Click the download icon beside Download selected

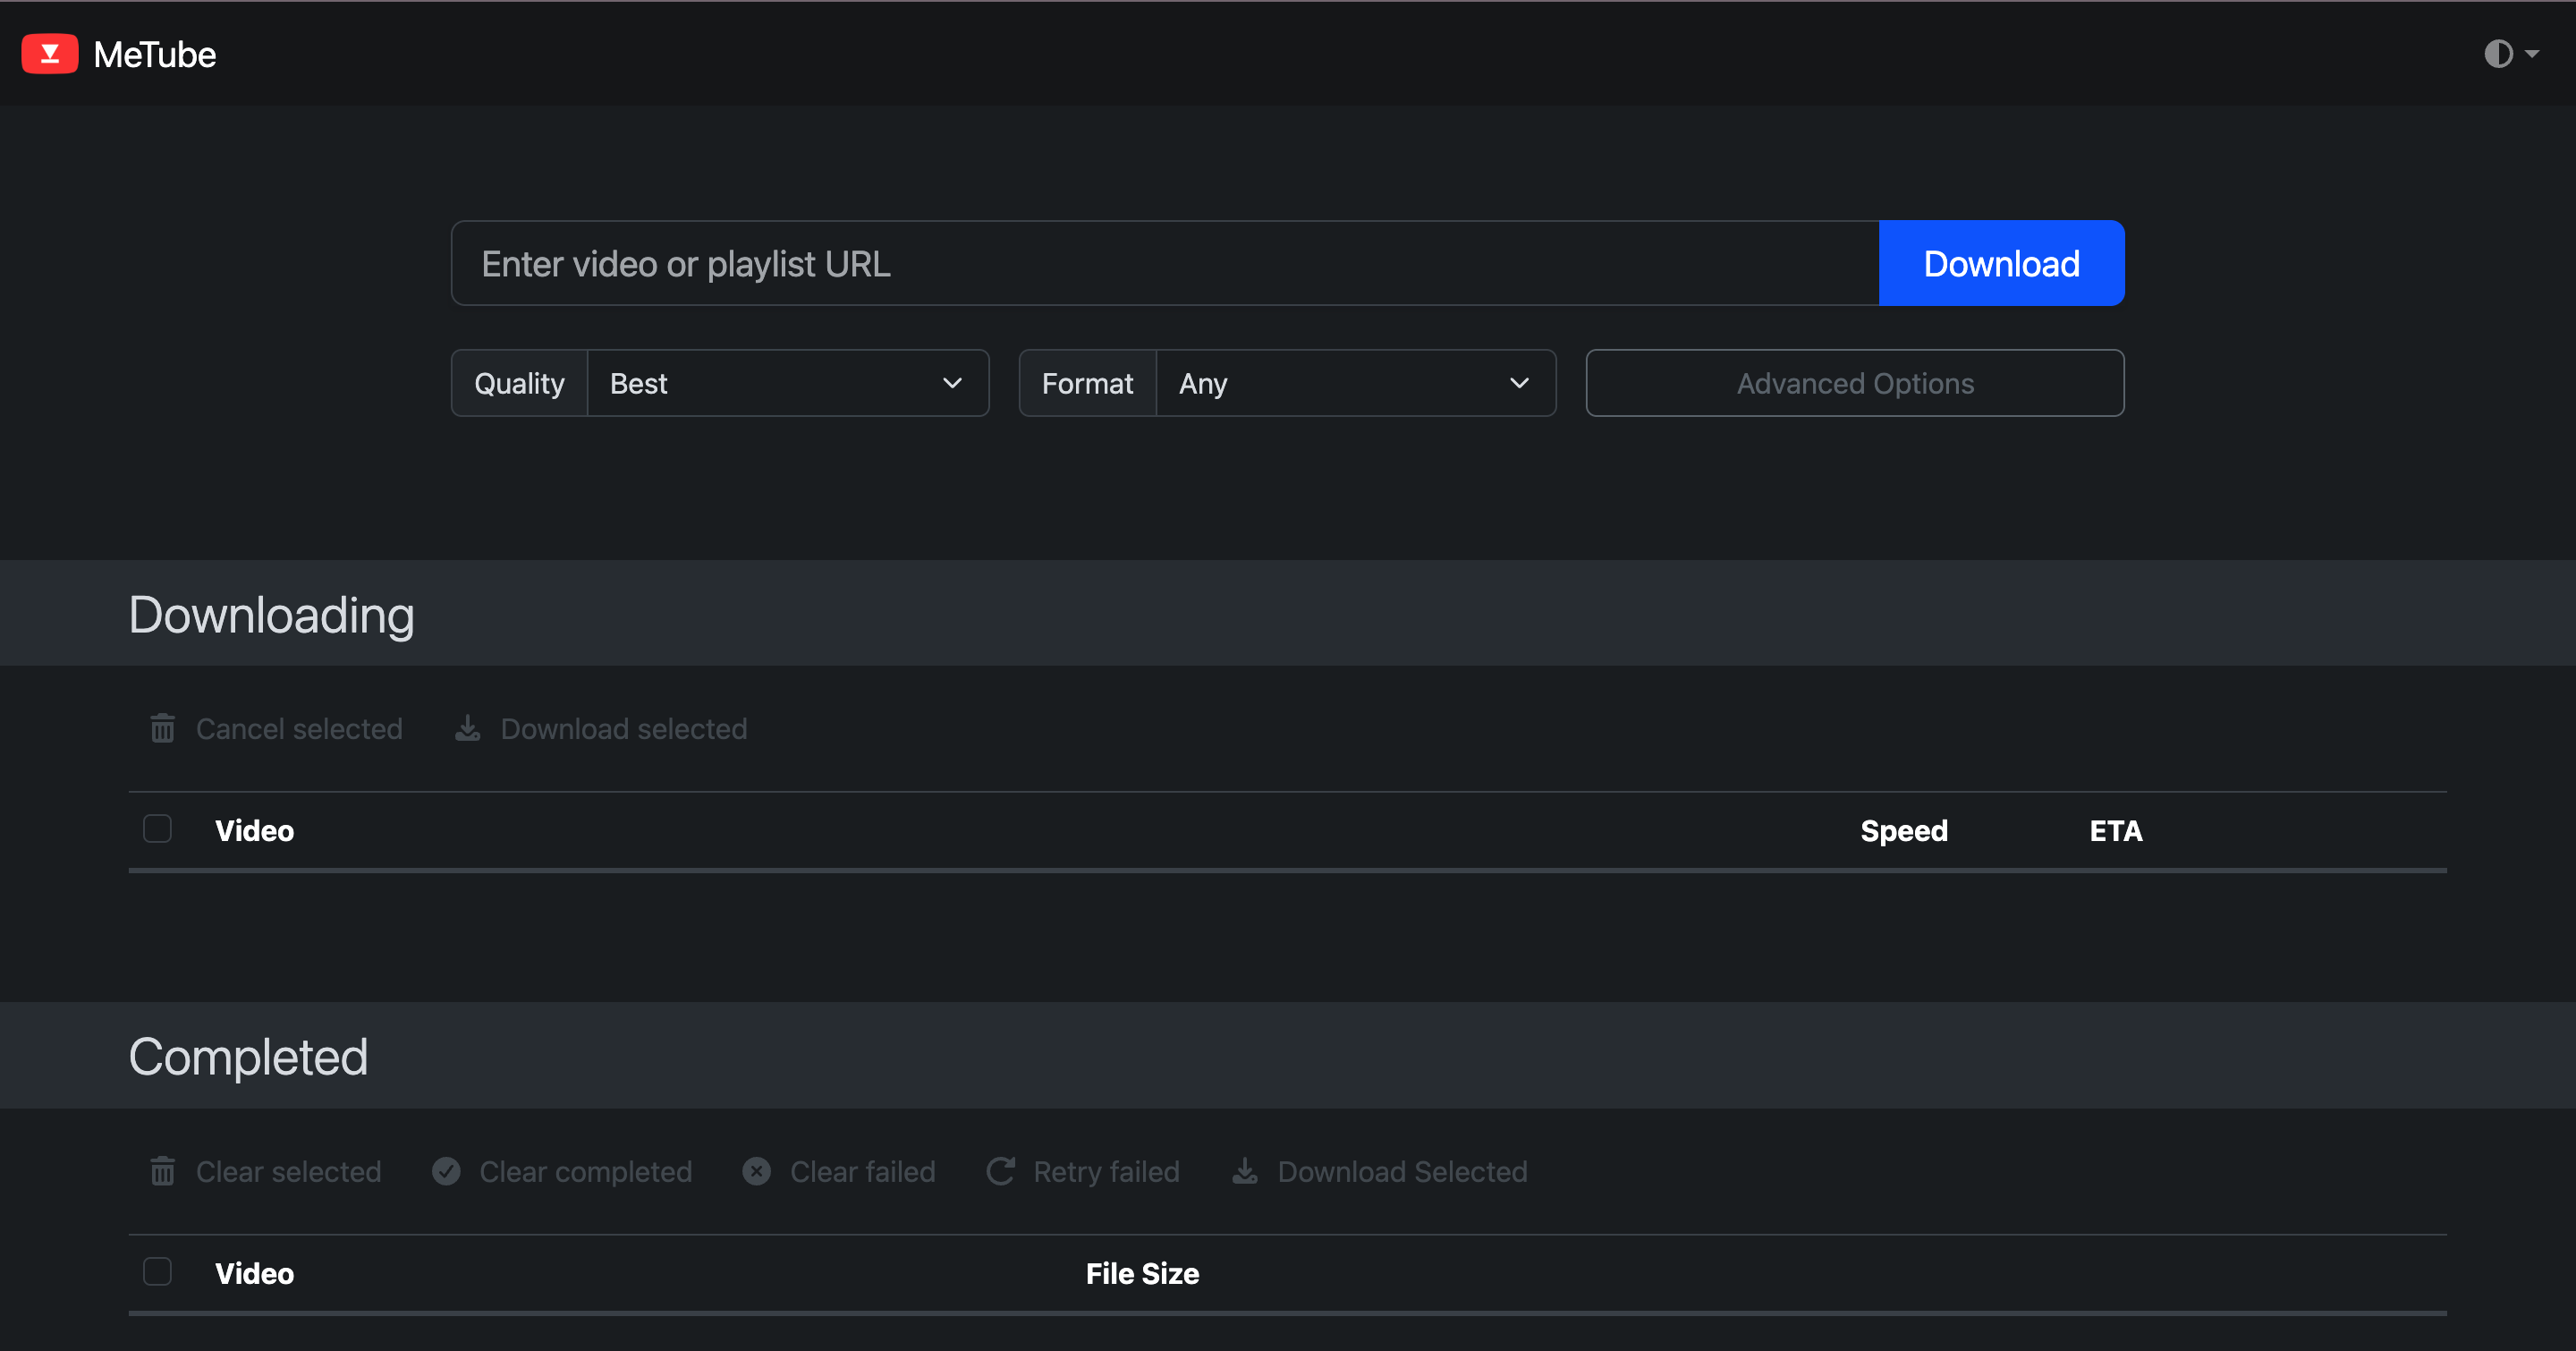pyautogui.click(x=467, y=728)
